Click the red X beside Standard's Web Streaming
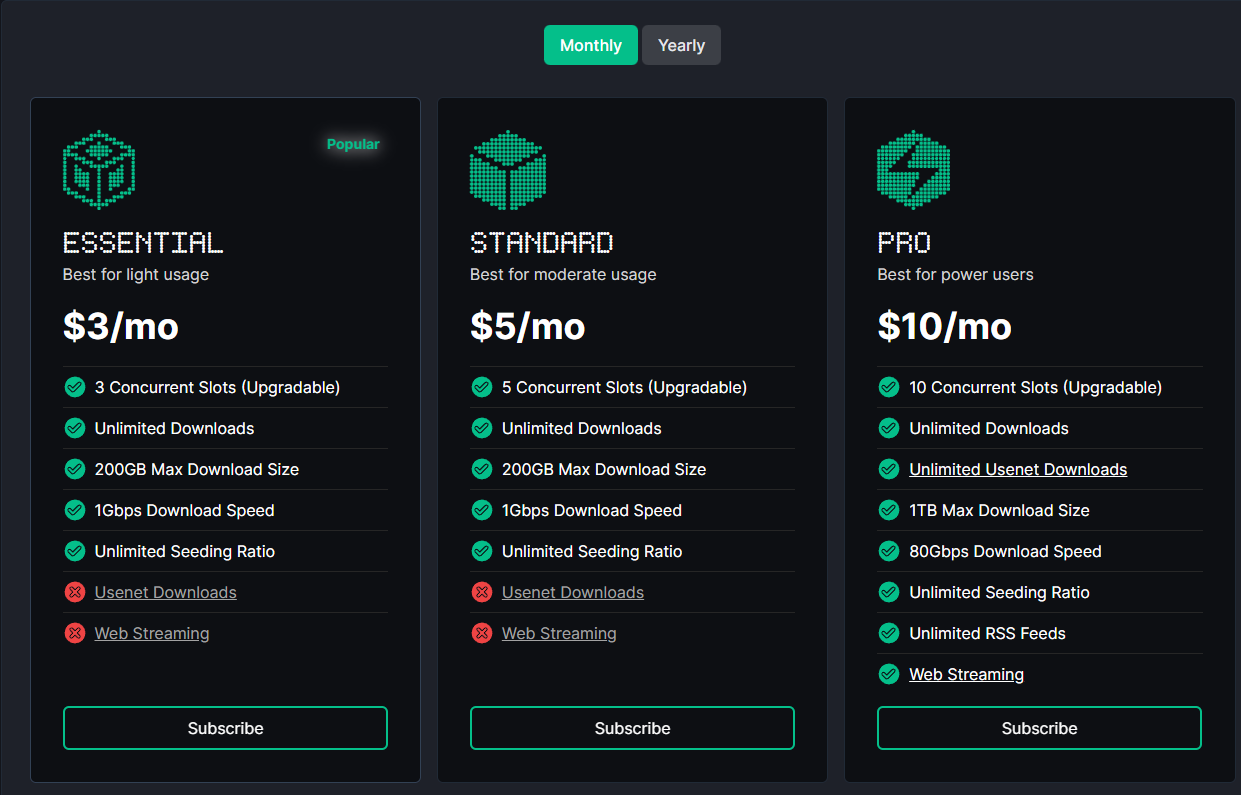The width and height of the screenshot is (1241, 795). click(482, 633)
